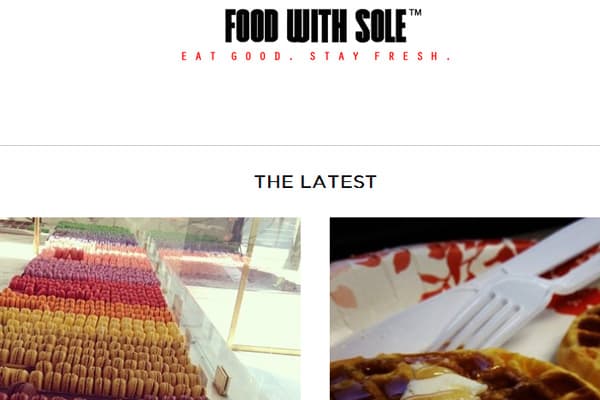Image resolution: width=600 pixels, height=400 pixels.
Task: Click the red macarons row in the display
Action: point(86,290)
